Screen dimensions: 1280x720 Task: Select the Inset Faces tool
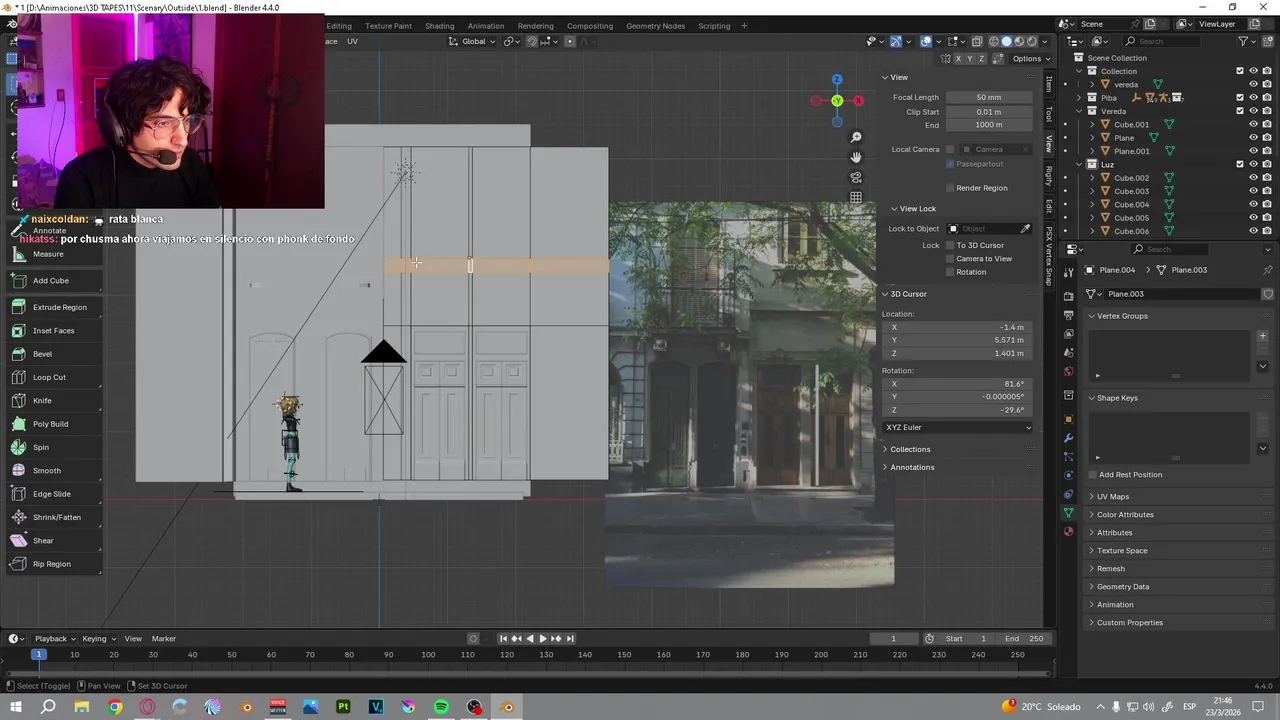pyautogui.click(x=53, y=331)
